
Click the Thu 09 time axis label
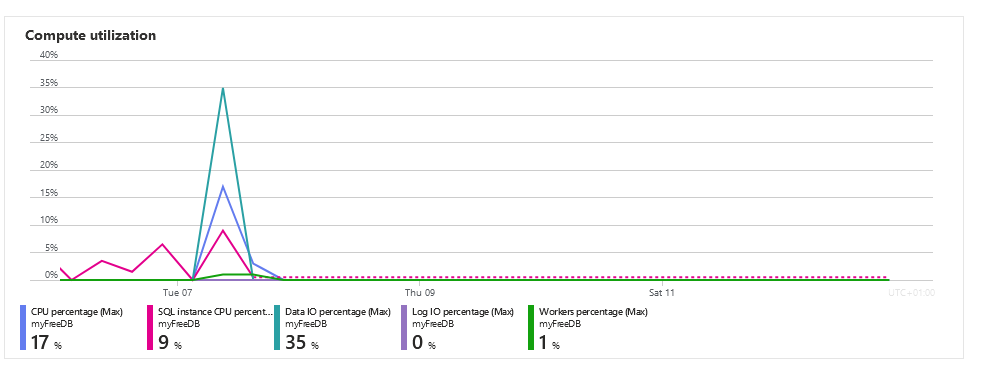[420, 293]
